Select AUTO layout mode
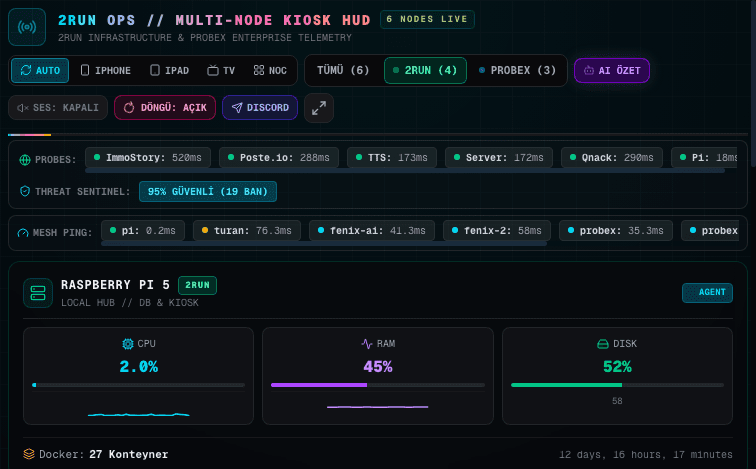 point(40,70)
